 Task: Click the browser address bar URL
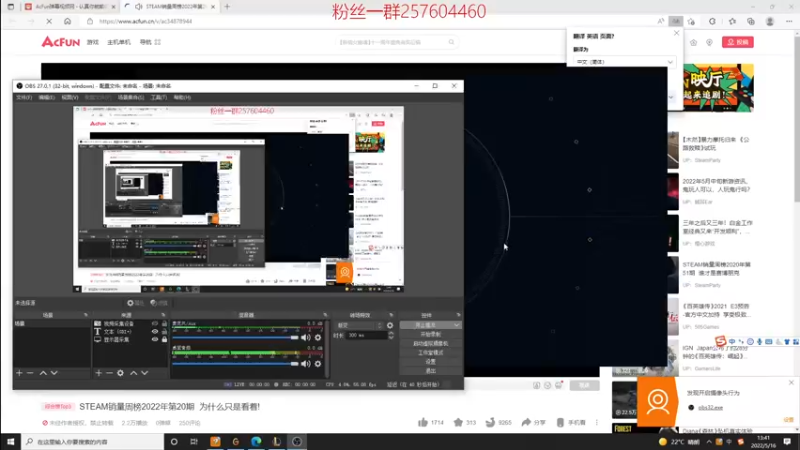tap(146, 21)
